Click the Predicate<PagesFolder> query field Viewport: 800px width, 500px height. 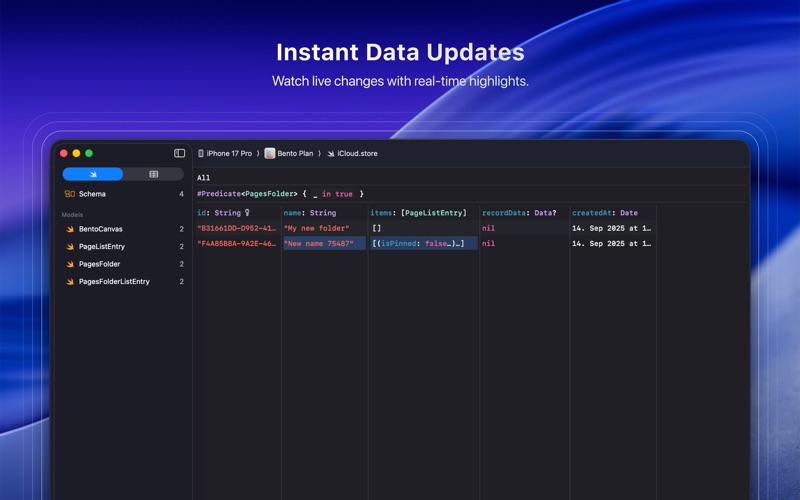pyautogui.click(x=281, y=194)
